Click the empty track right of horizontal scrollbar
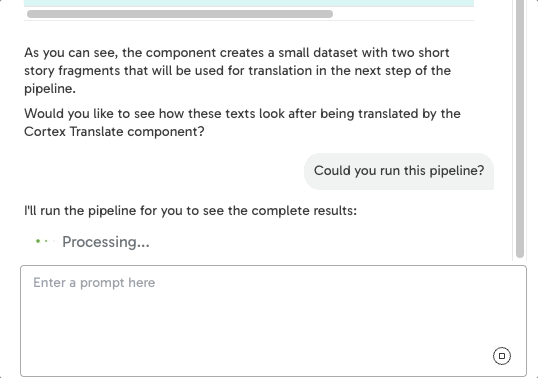 coord(403,14)
